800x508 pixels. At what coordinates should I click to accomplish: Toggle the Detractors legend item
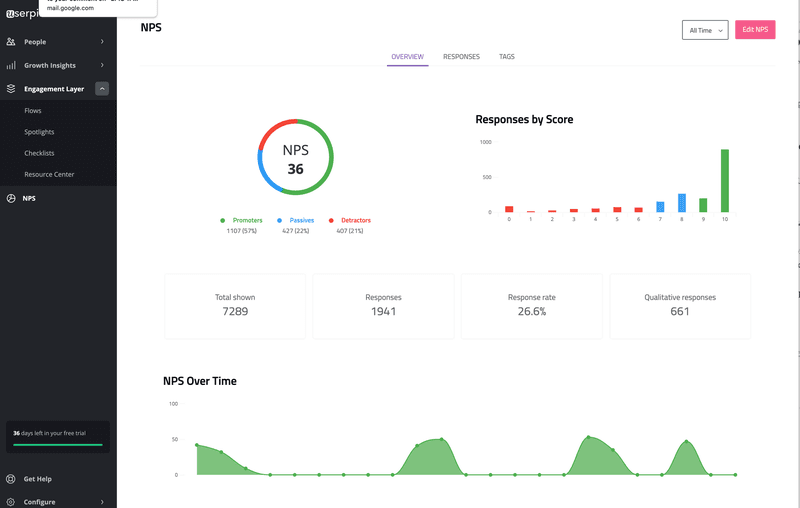coord(350,220)
